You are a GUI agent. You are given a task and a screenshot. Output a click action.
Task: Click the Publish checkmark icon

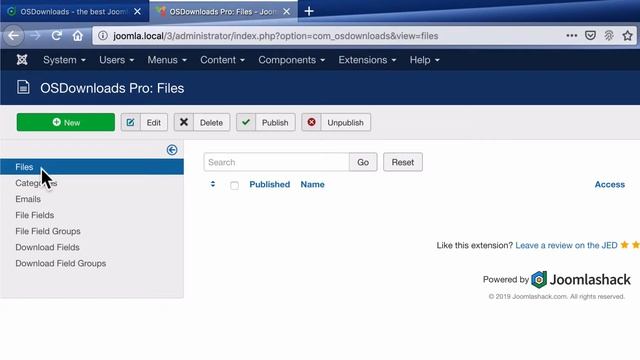(x=246, y=122)
